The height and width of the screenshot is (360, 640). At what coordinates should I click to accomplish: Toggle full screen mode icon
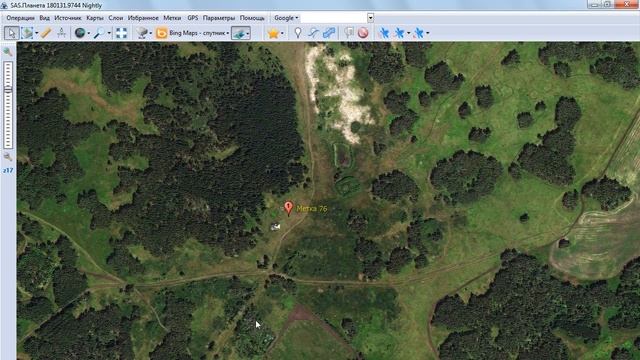coord(121,33)
